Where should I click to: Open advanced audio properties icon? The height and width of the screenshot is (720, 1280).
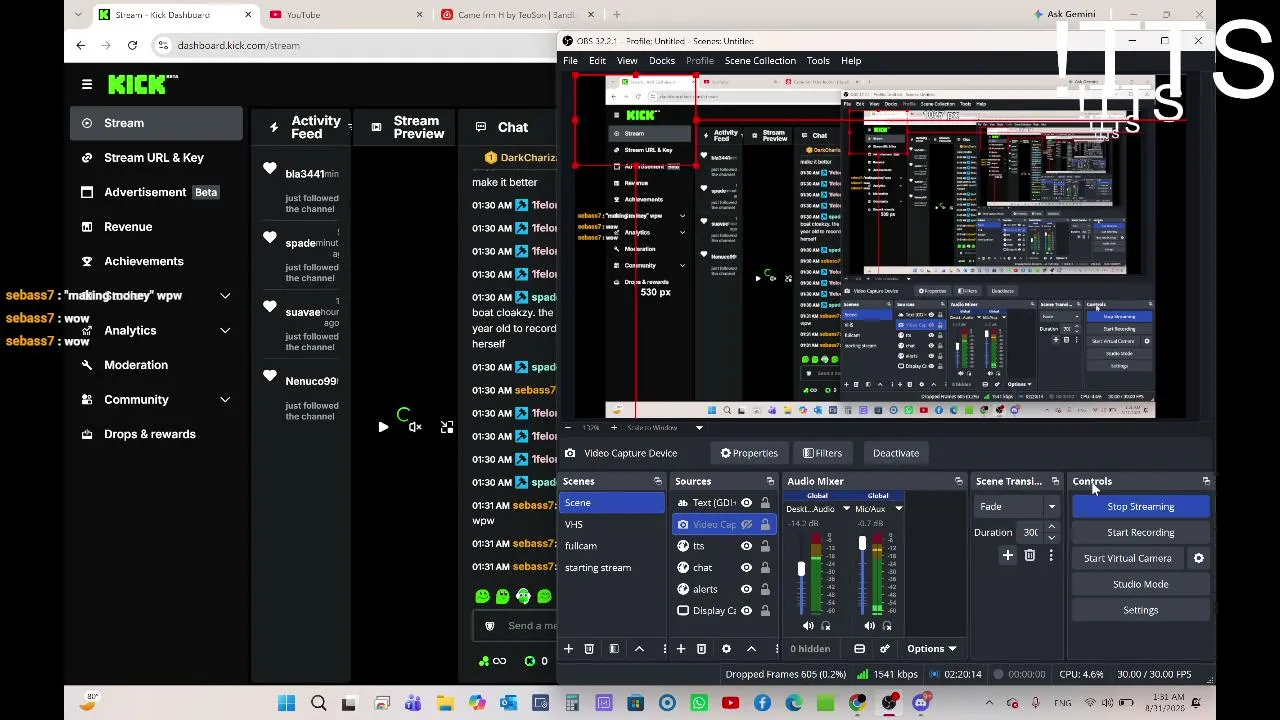click(x=884, y=649)
